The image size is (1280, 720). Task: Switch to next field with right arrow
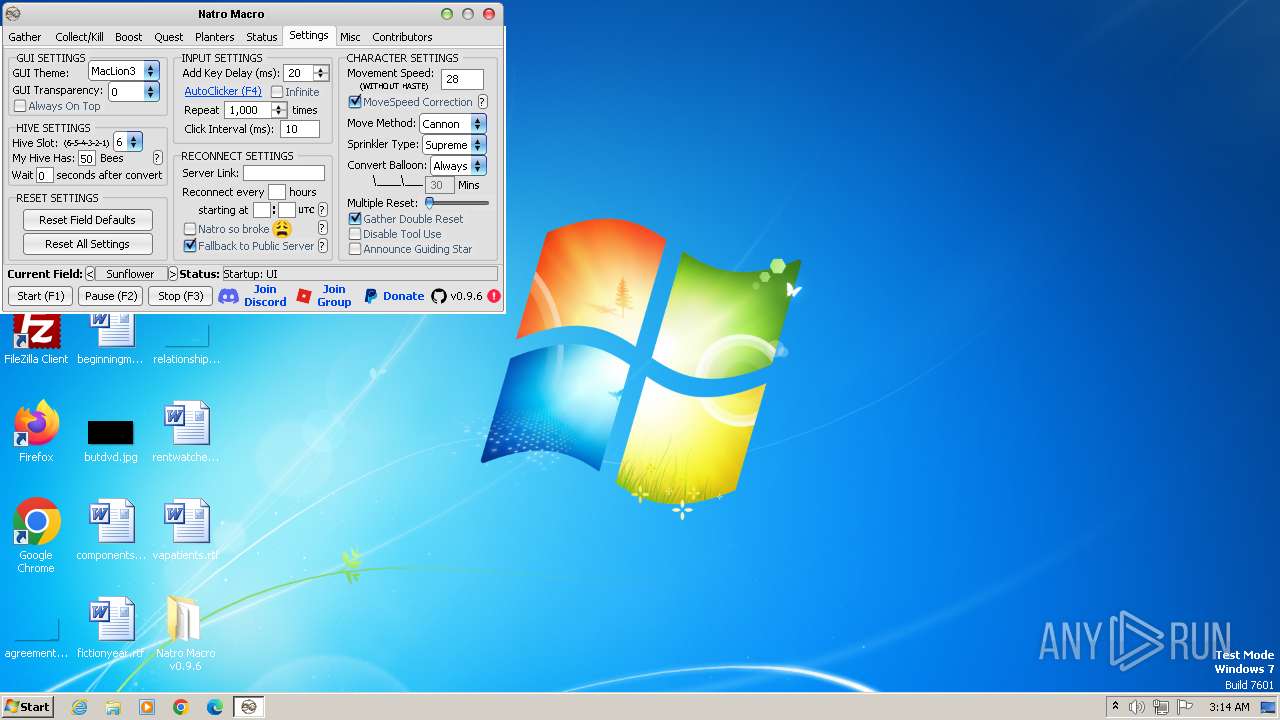pos(173,274)
